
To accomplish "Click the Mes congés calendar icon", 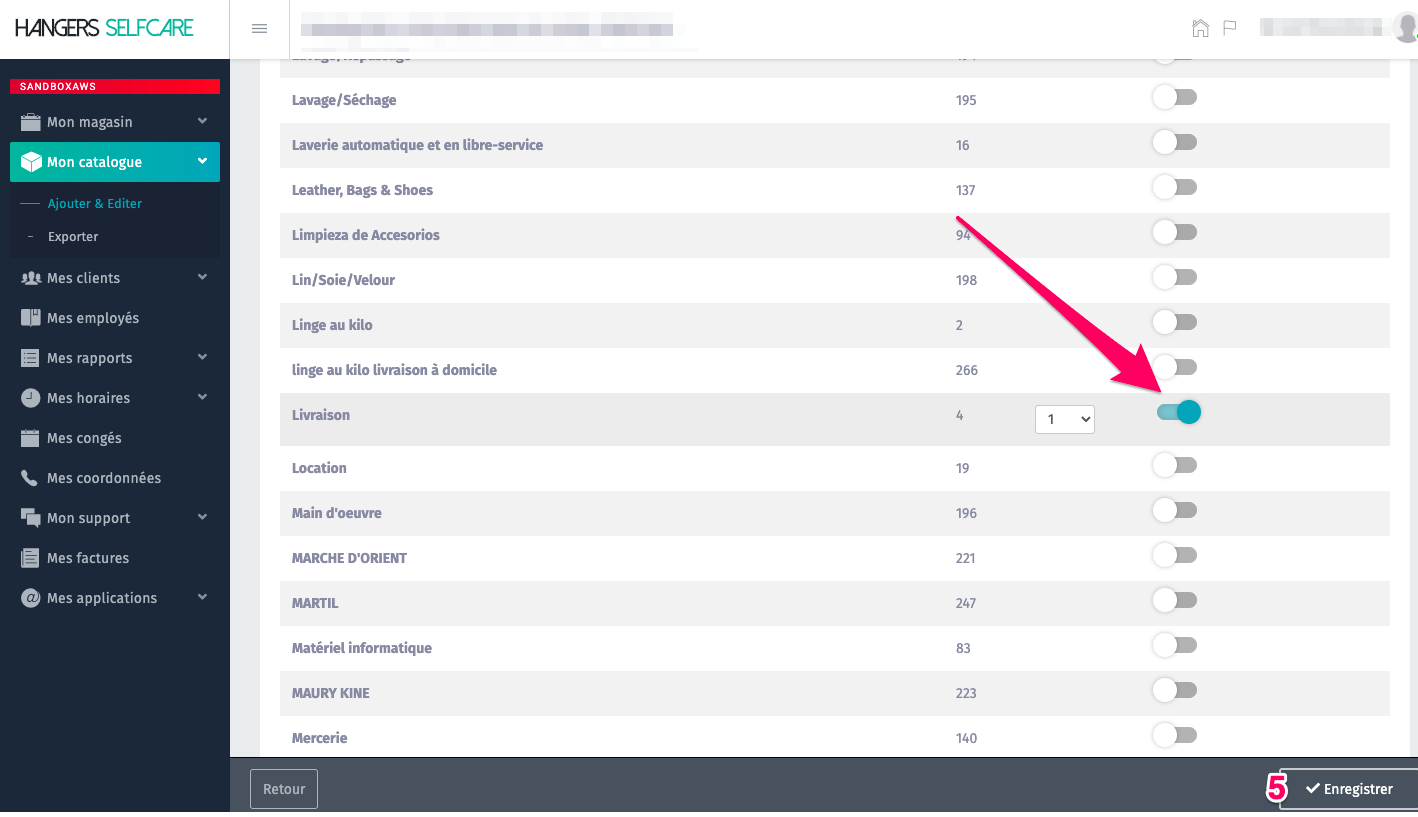I will 30,438.
